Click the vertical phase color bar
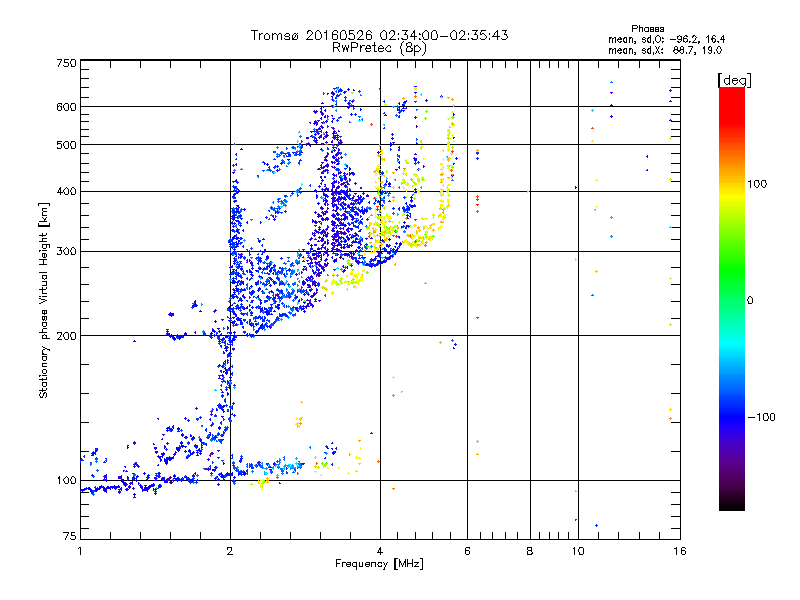 [x=732, y=298]
